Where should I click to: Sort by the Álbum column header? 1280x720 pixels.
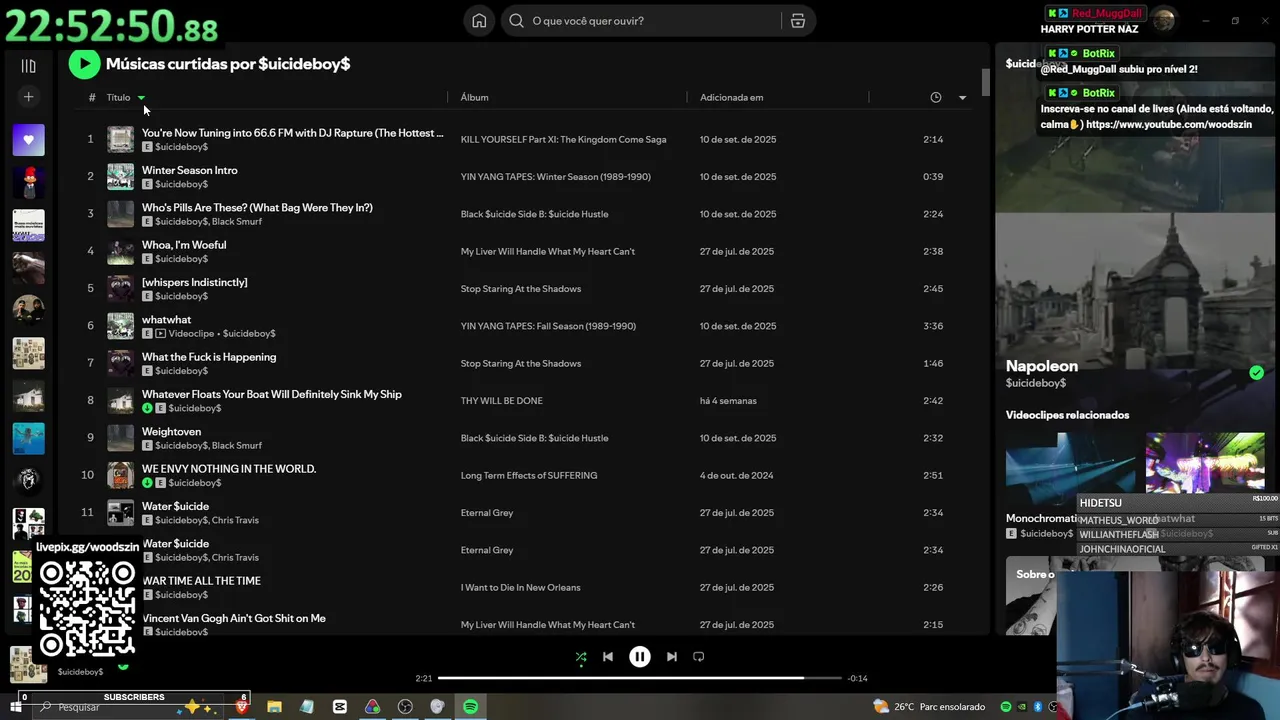[x=474, y=97]
